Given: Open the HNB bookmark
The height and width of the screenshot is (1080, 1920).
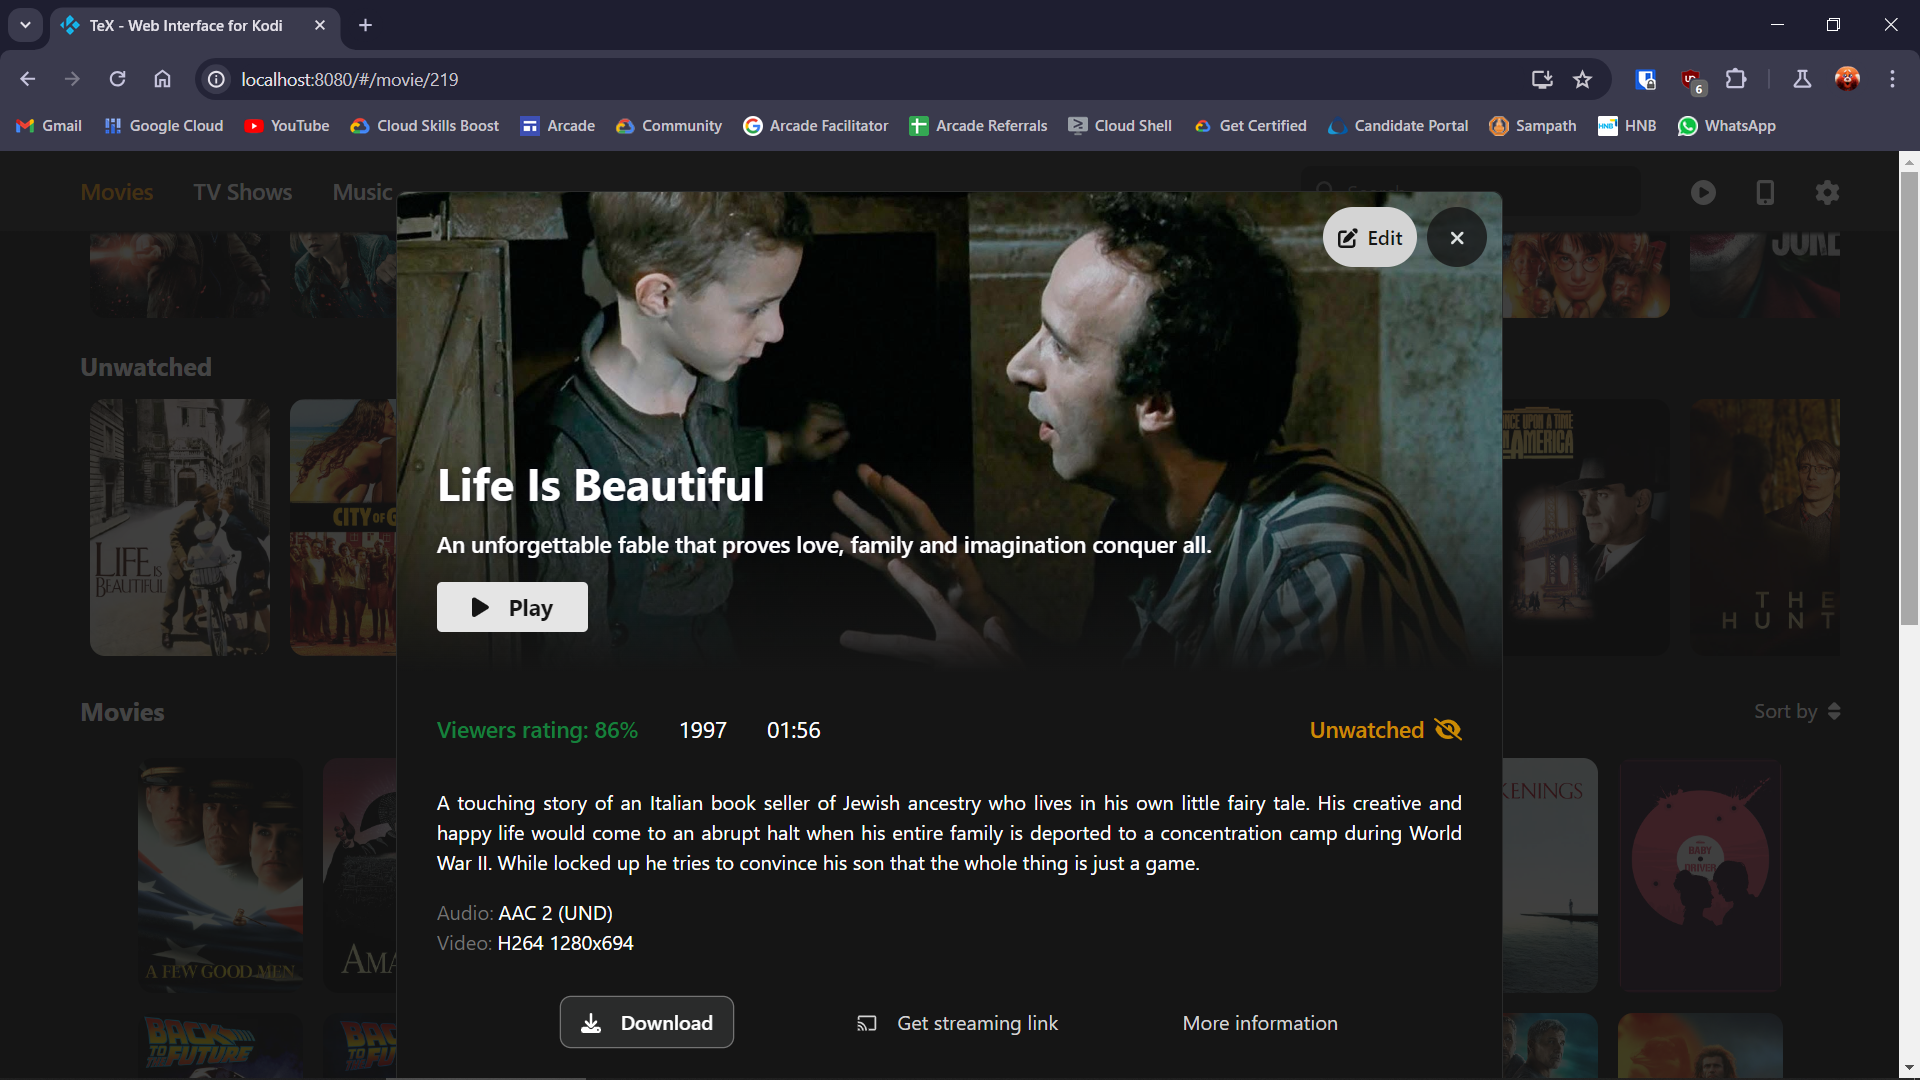Looking at the screenshot, I should tap(1627, 126).
